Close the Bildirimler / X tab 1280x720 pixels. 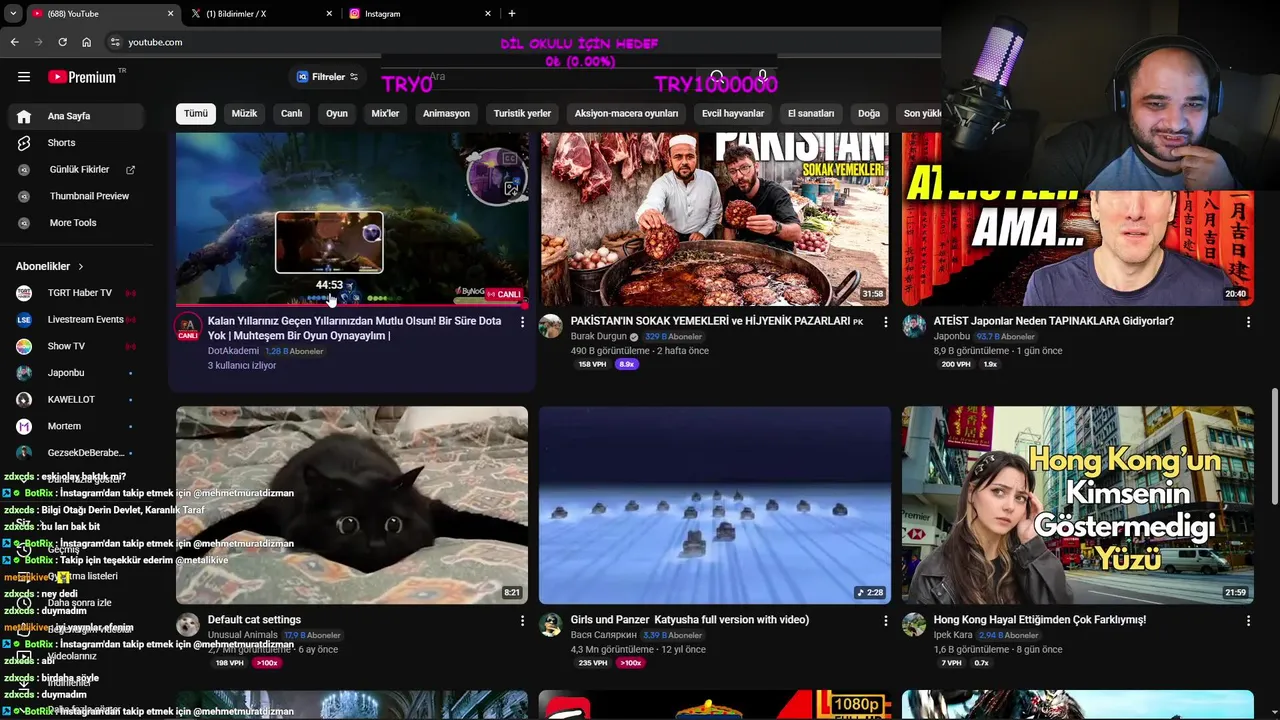329,14
